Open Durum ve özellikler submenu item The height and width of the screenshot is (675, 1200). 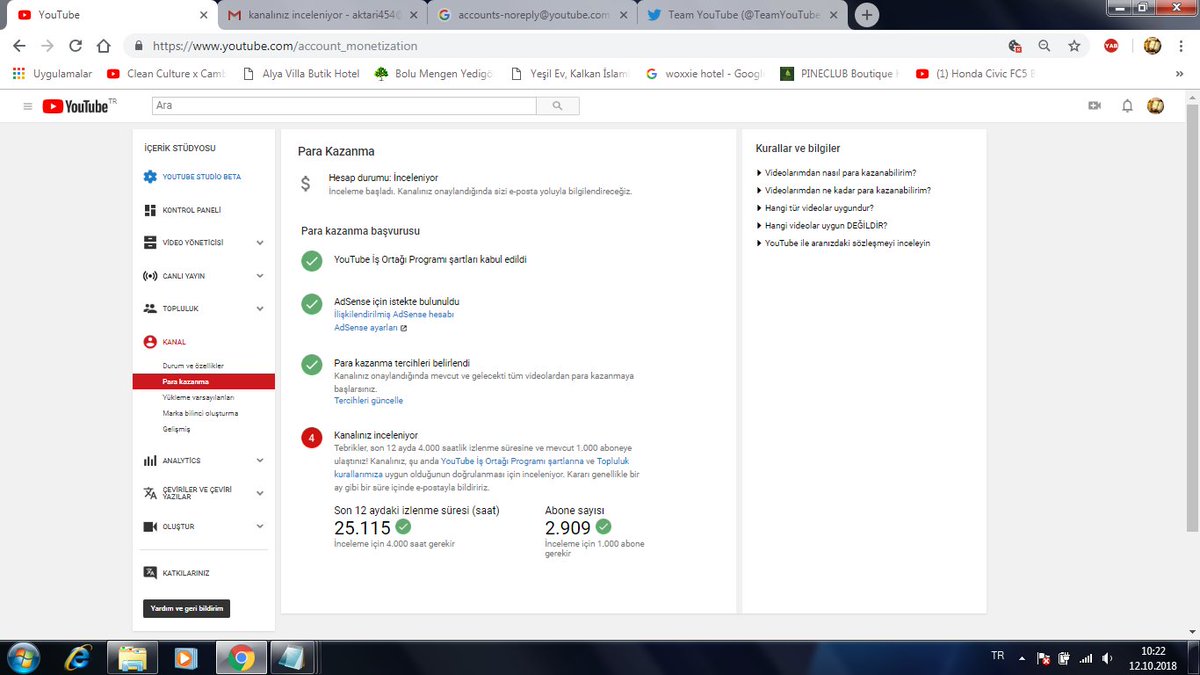193,366
